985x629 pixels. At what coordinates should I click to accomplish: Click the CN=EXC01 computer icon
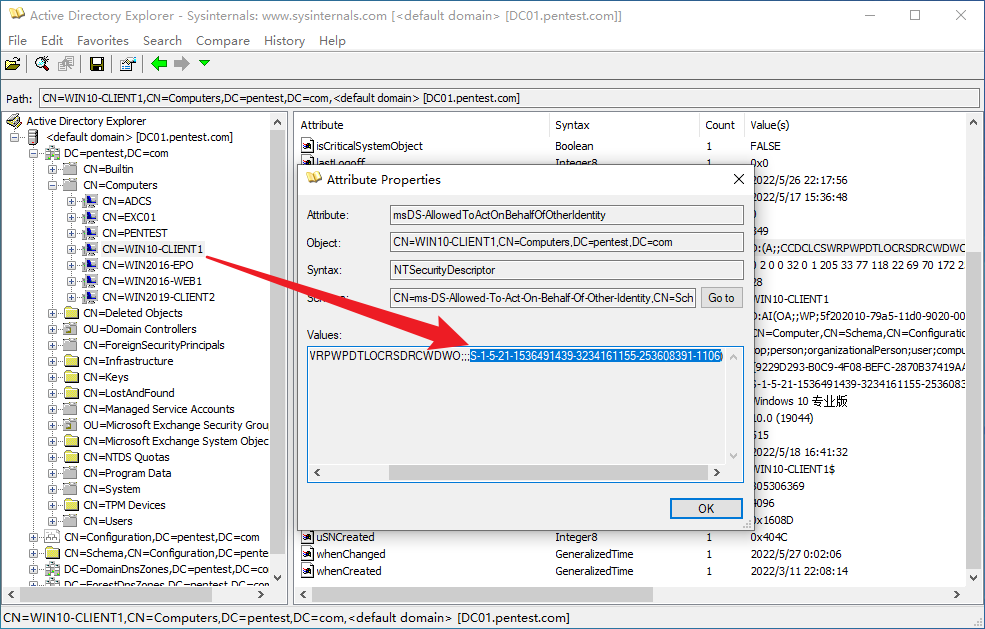pyautogui.click(x=90, y=217)
